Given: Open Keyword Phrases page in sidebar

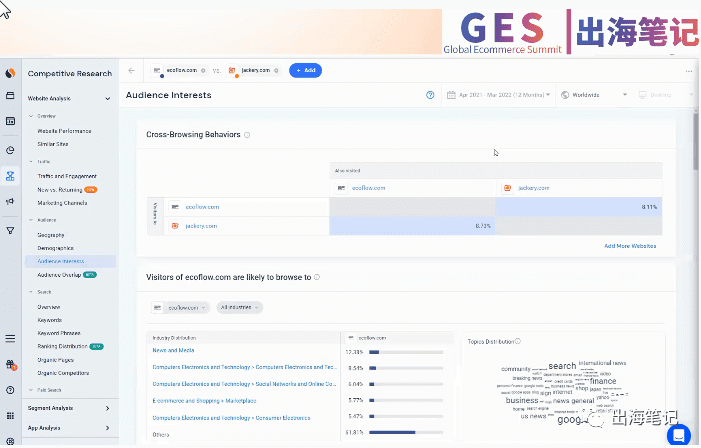Looking at the screenshot, I should [x=59, y=333].
